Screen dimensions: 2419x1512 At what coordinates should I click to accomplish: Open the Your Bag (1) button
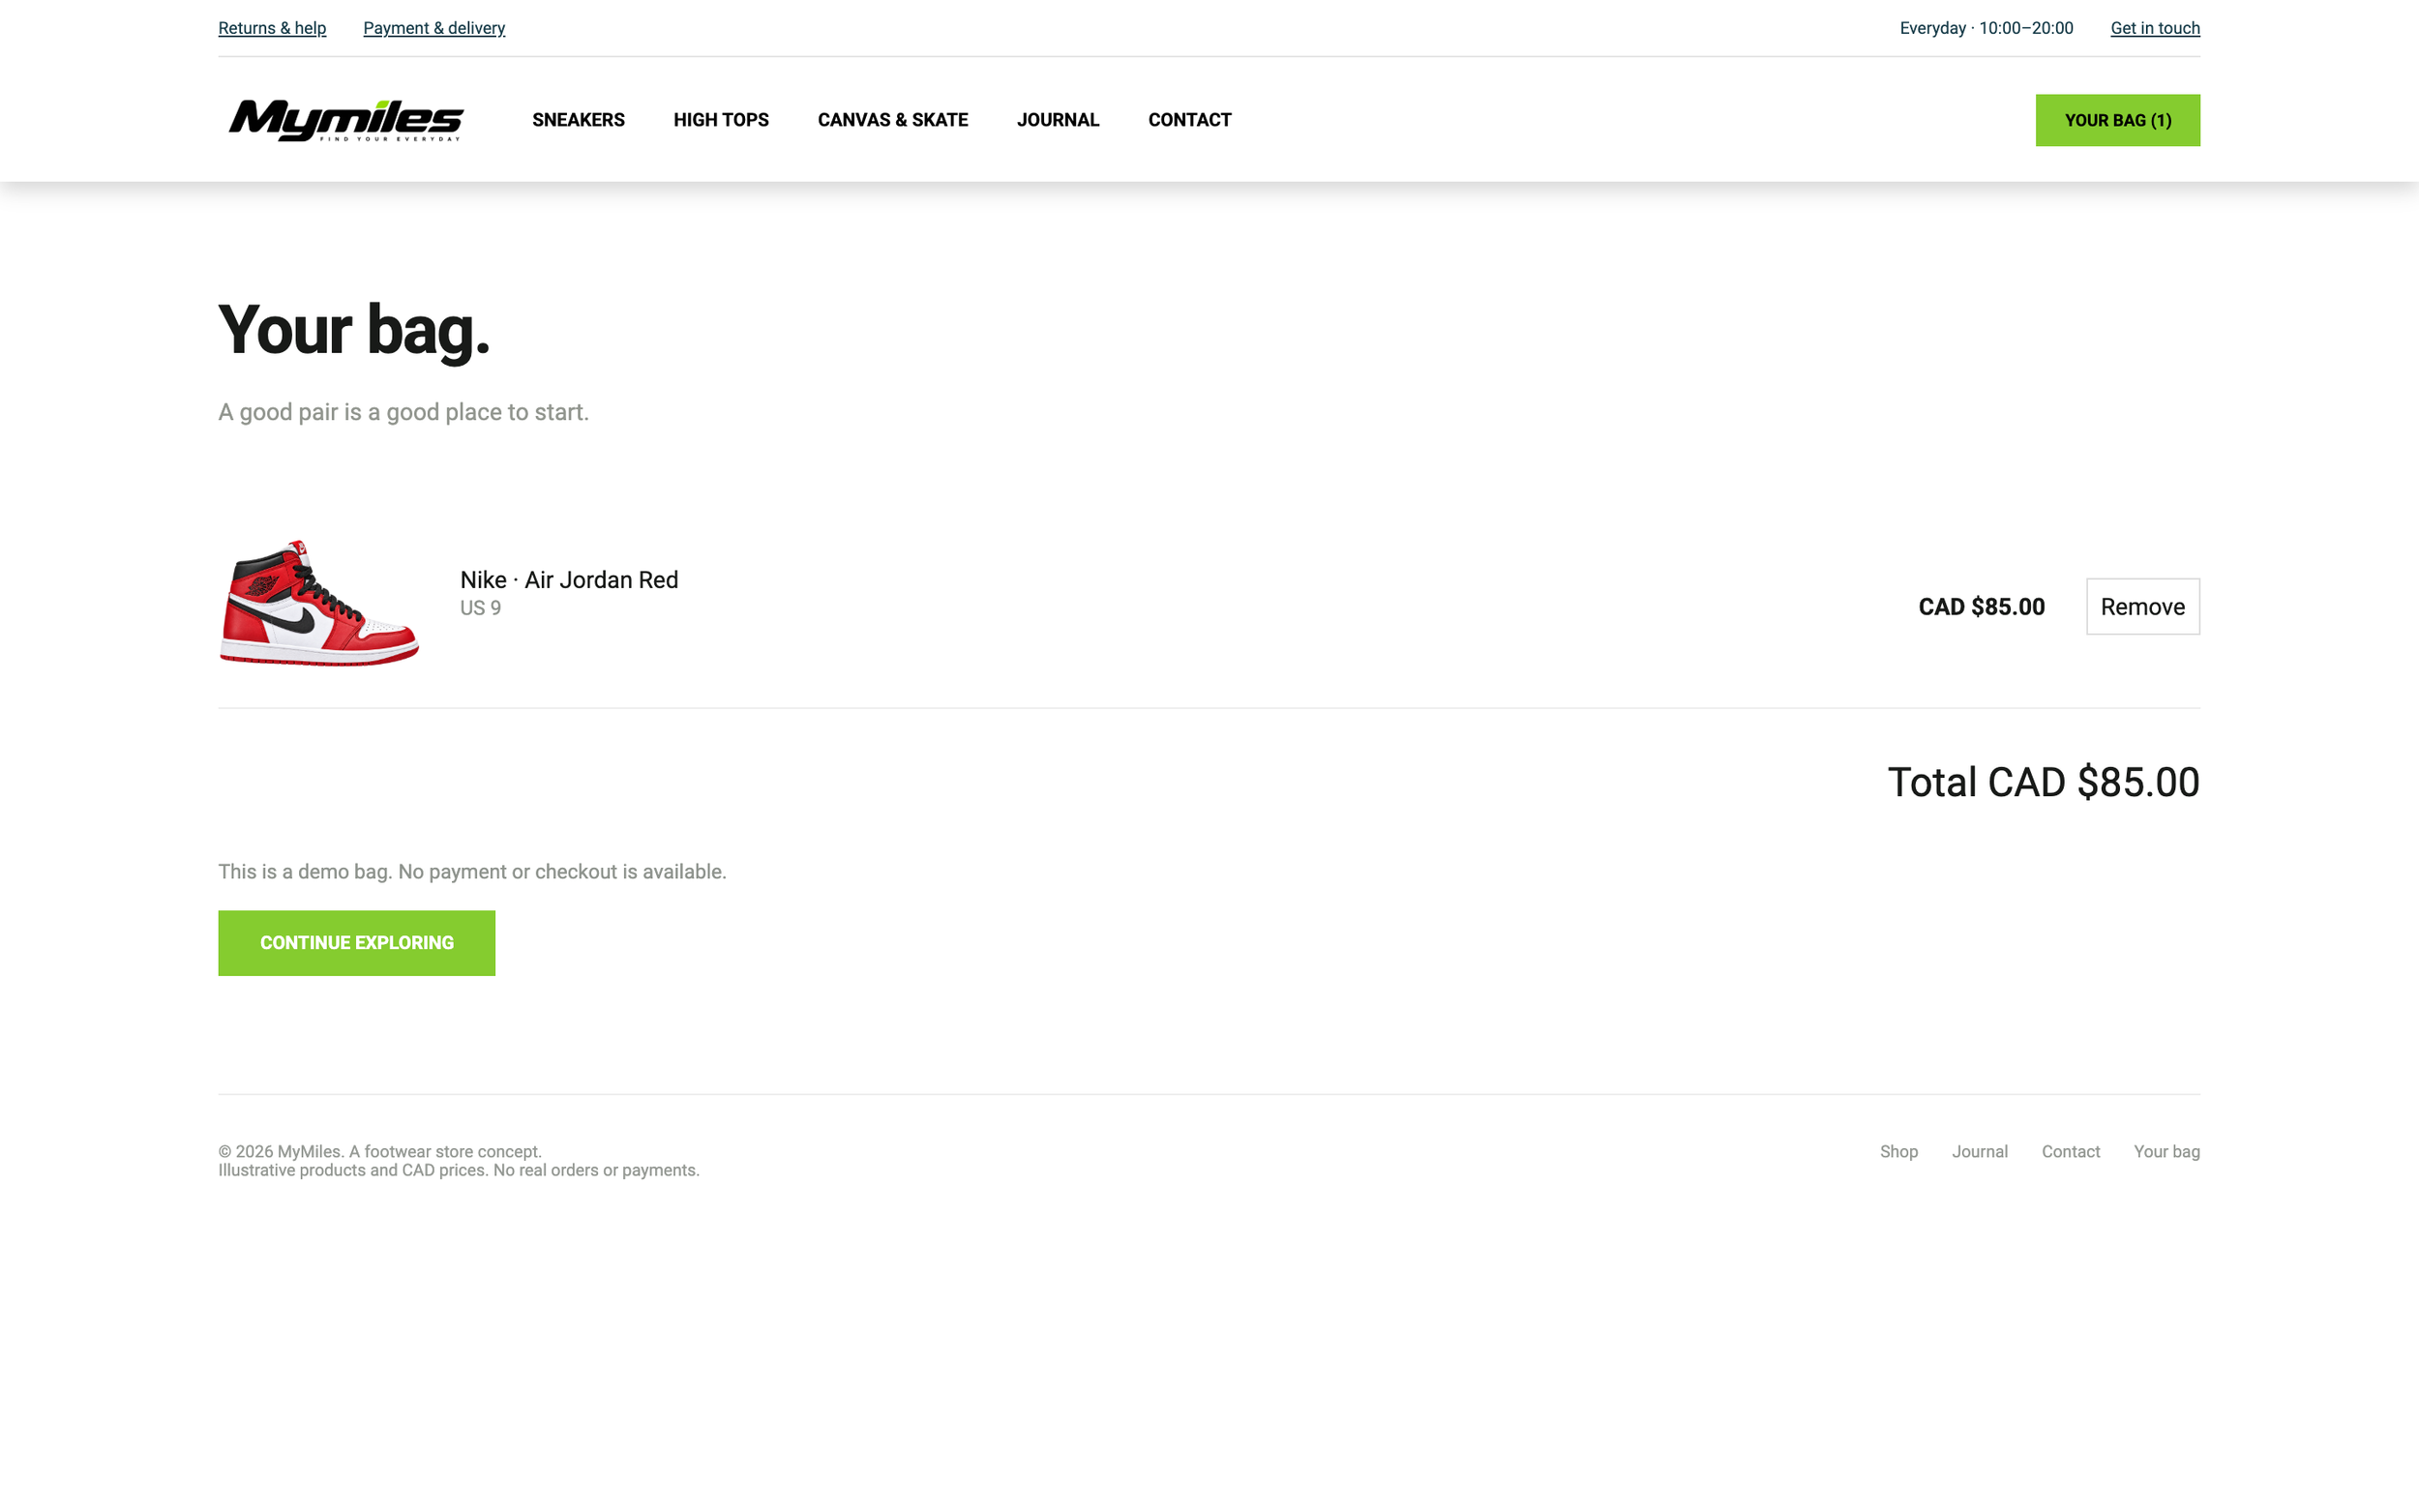pos(2118,120)
